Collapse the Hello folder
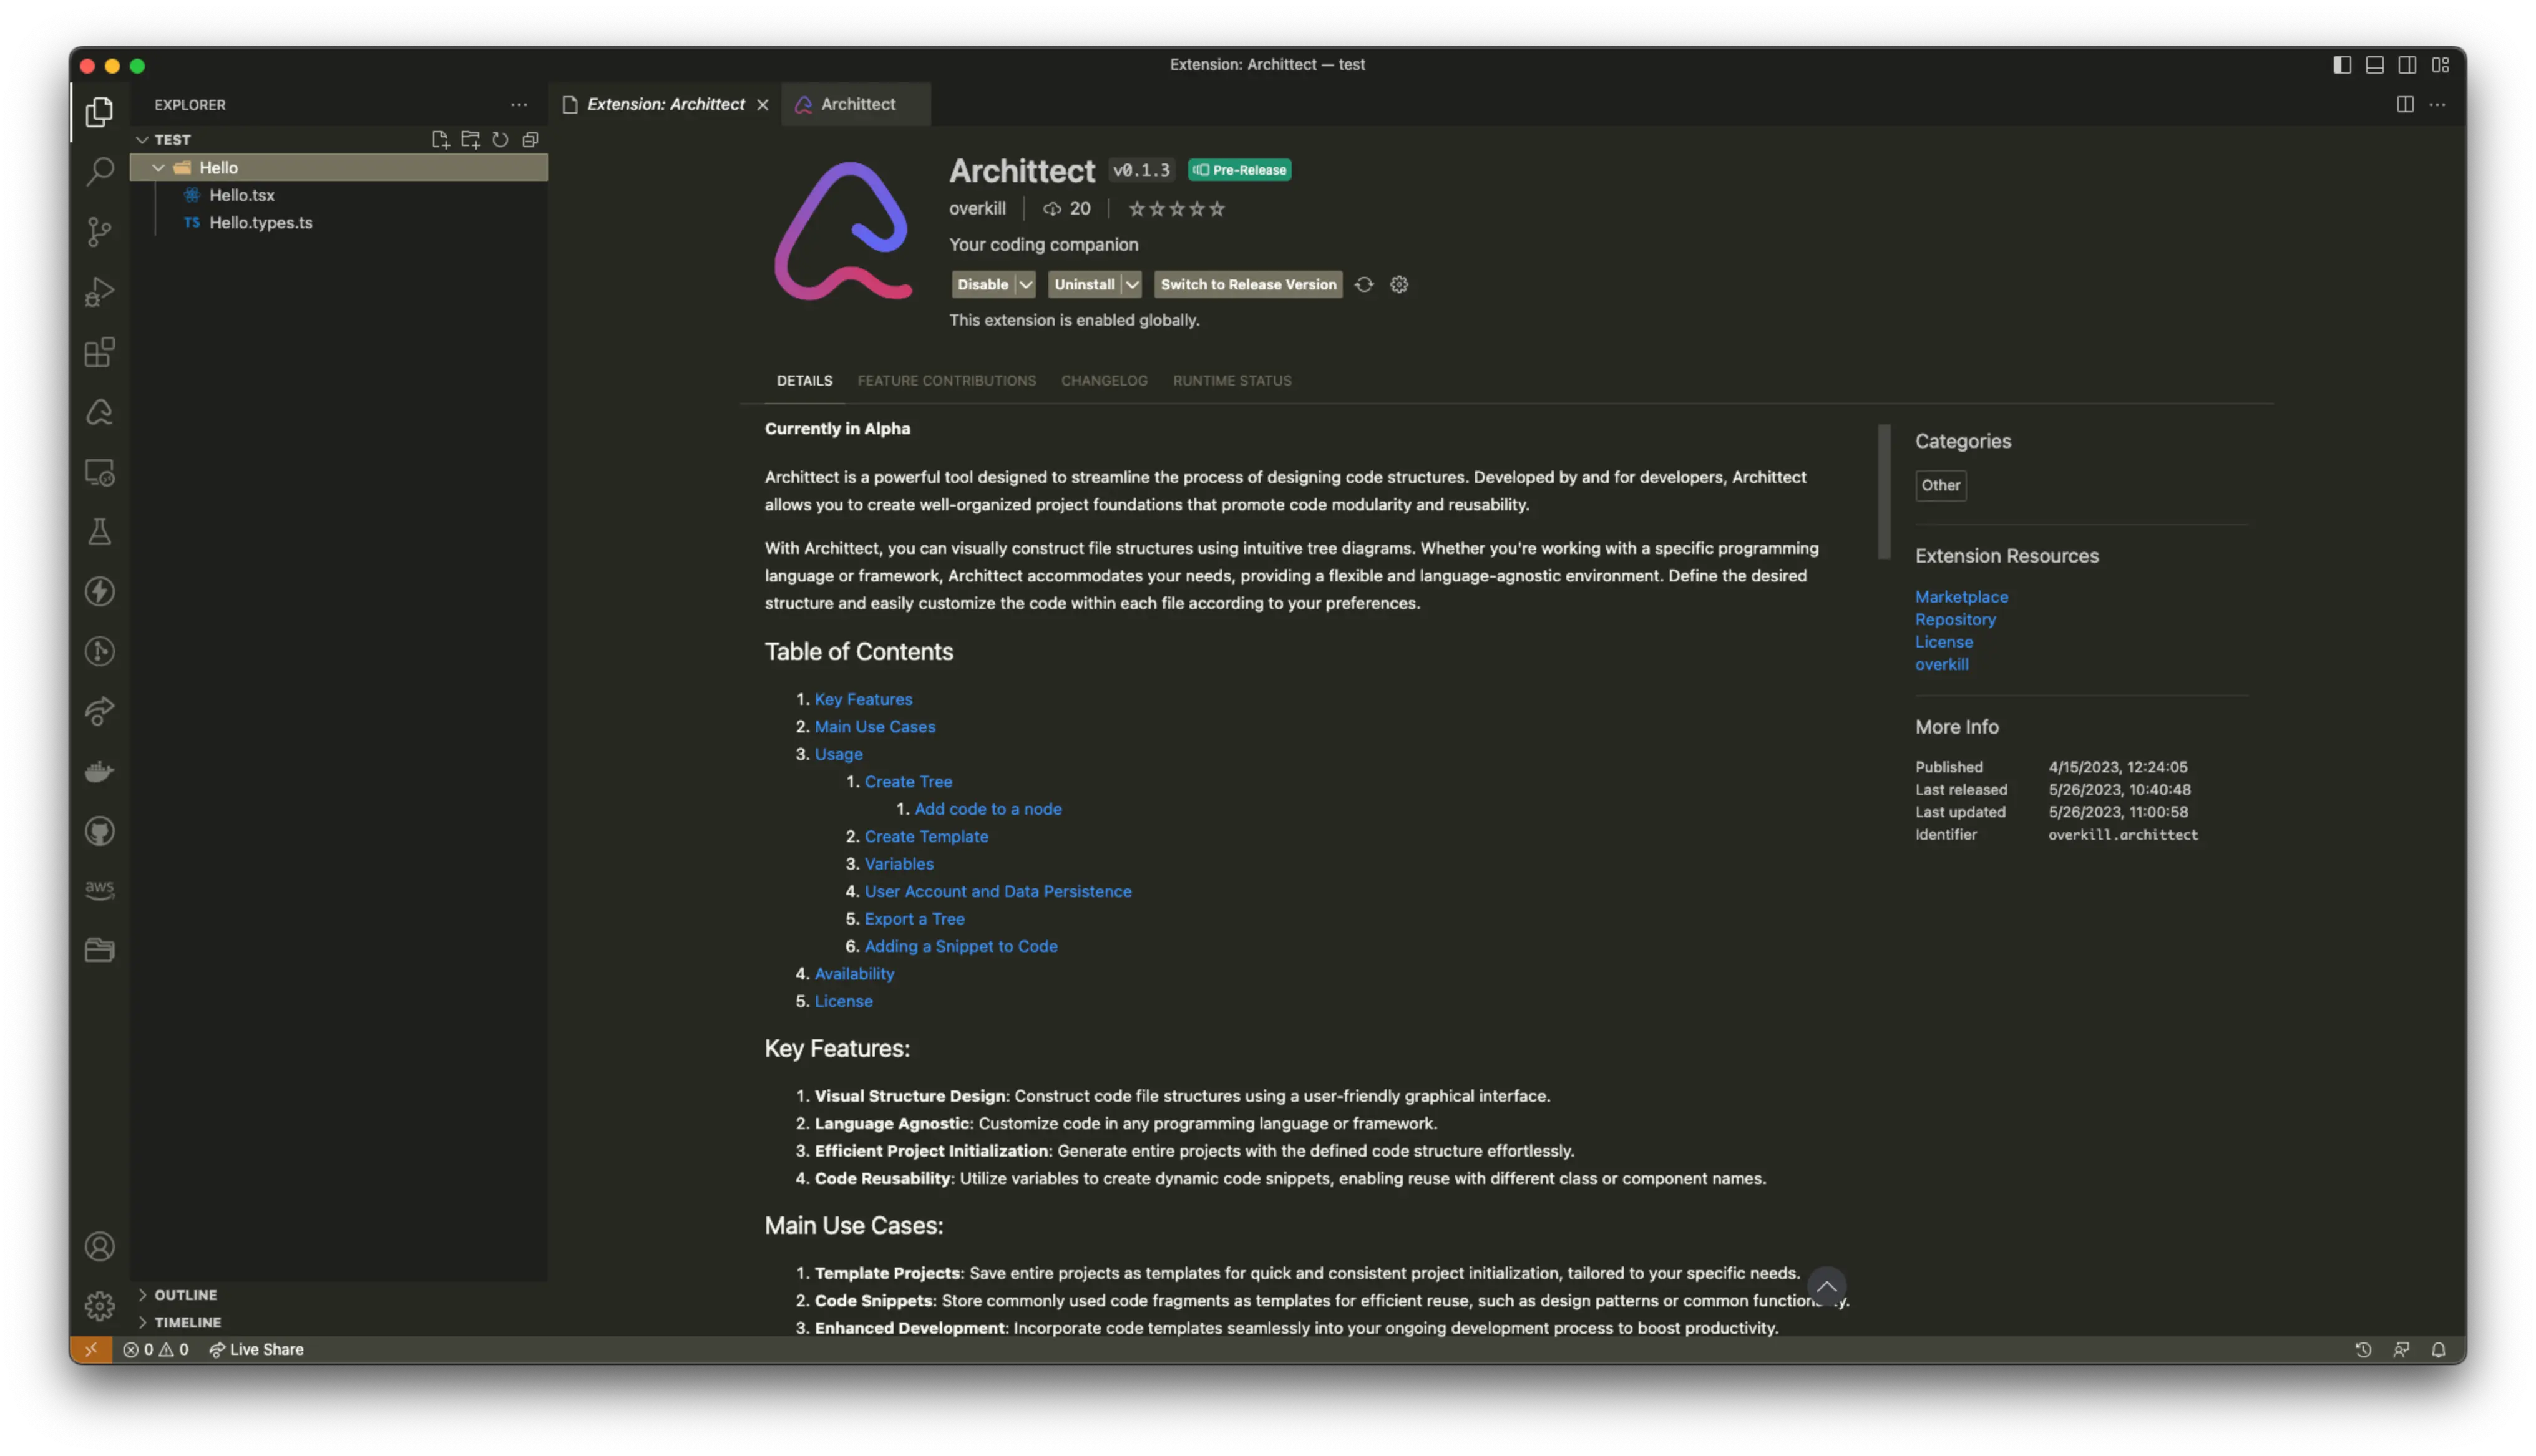Screen dimensions: 2536x1456 pyautogui.click(x=158, y=168)
